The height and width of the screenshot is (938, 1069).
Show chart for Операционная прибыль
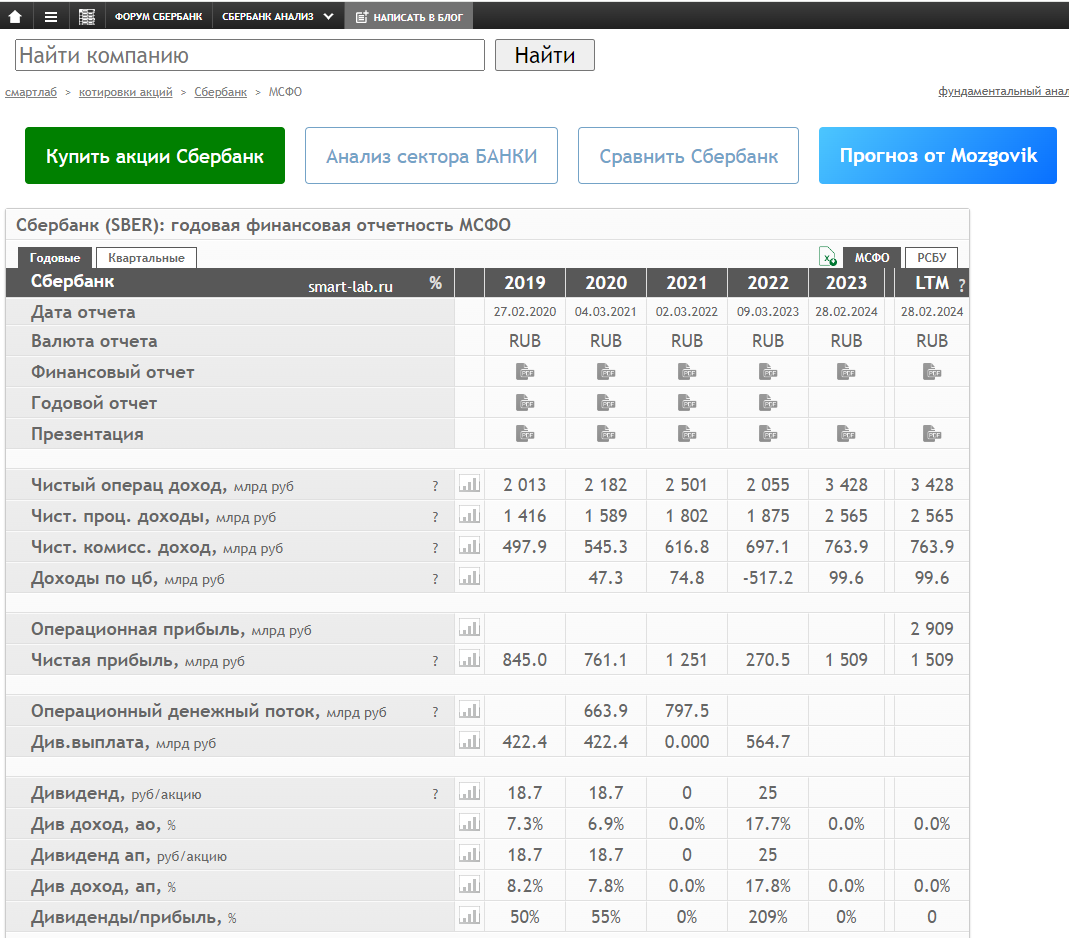pos(470,628)
